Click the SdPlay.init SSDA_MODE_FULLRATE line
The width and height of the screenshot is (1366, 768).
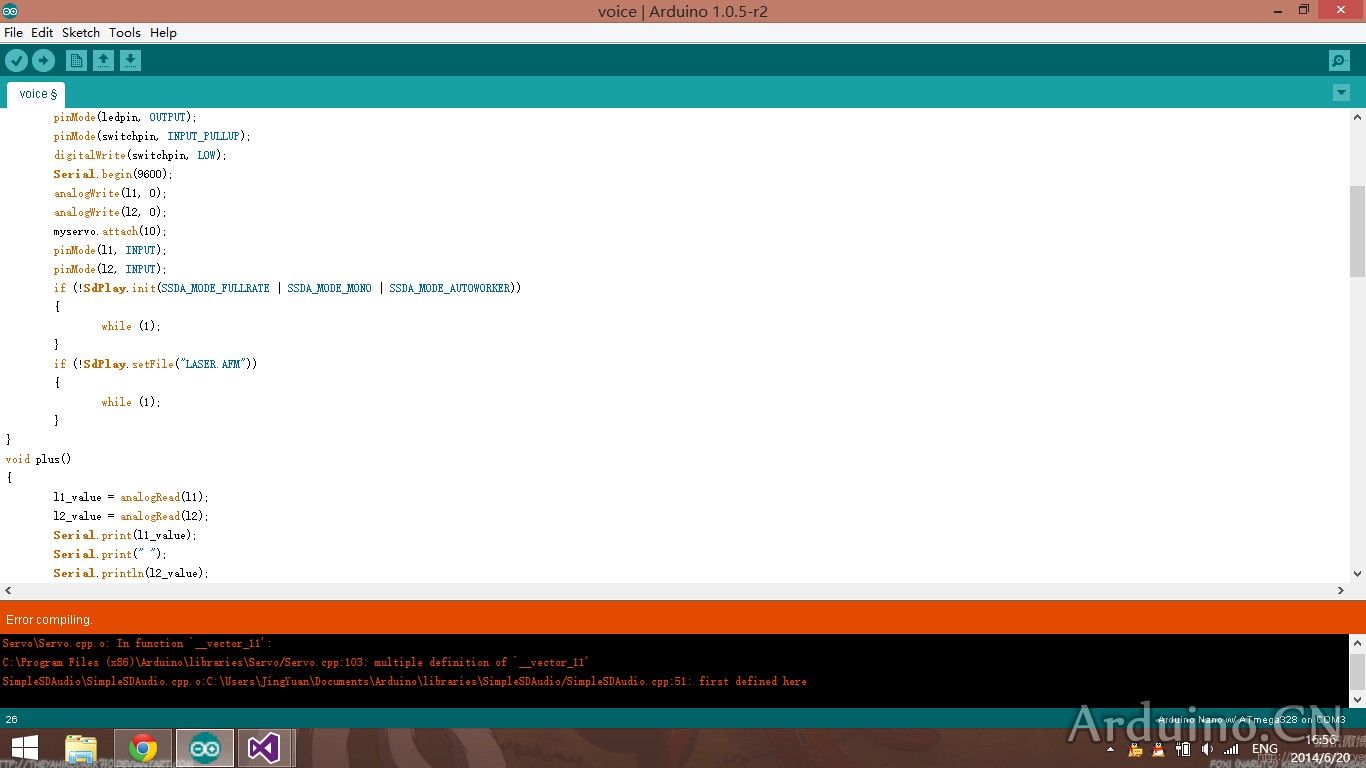(x=287, y=288)
